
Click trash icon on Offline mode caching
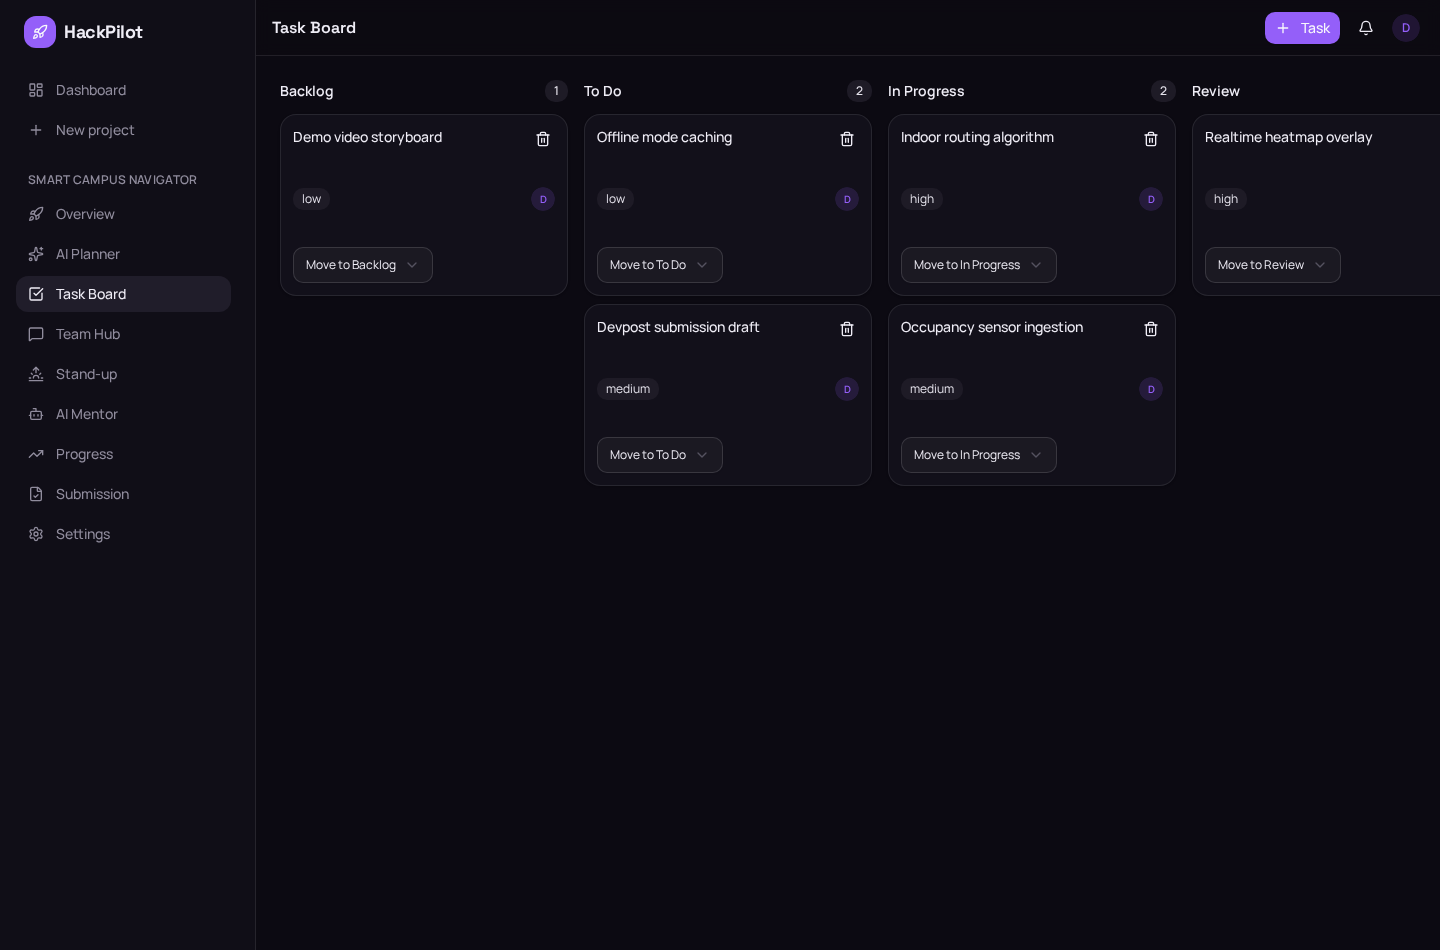point(847,139)
